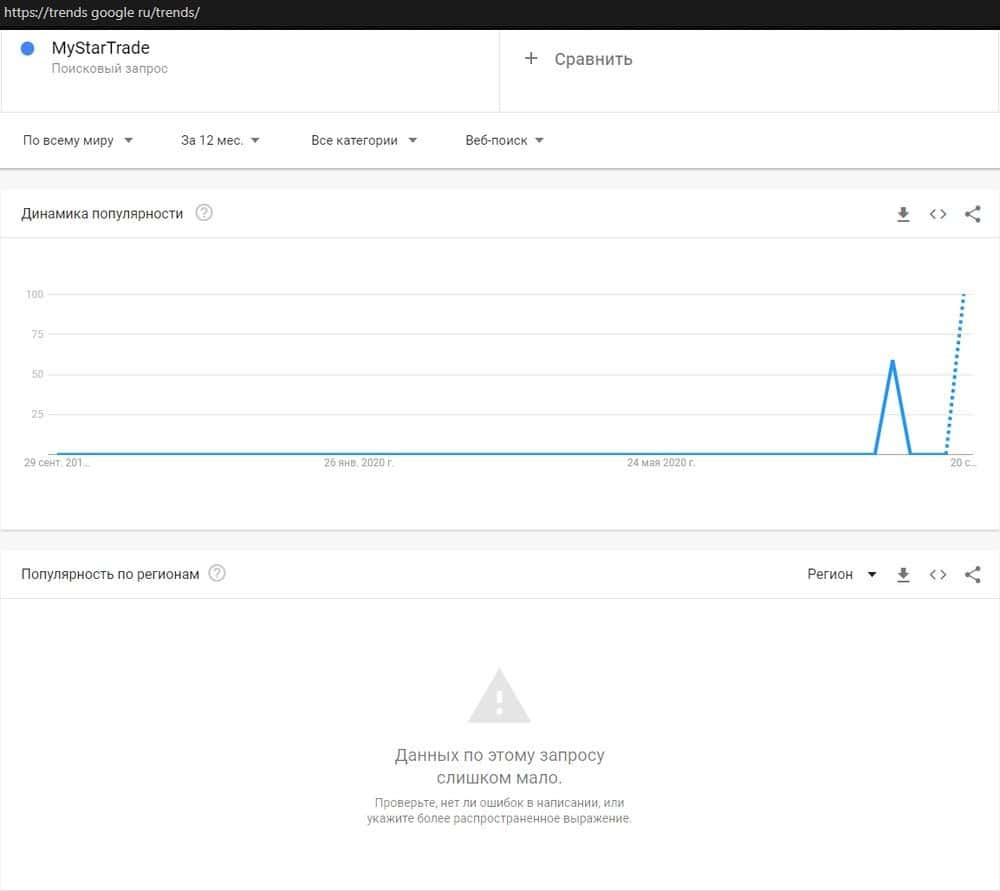Click the warning triangle icon
1000x891 pixels.
(499, 695)
